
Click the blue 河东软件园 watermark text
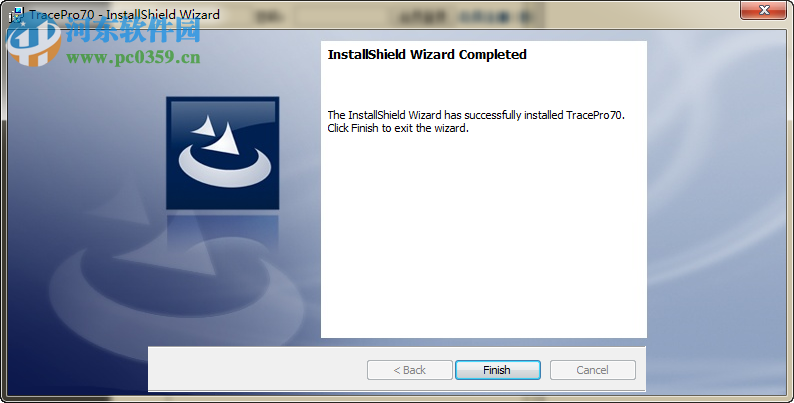pos(133,31)
